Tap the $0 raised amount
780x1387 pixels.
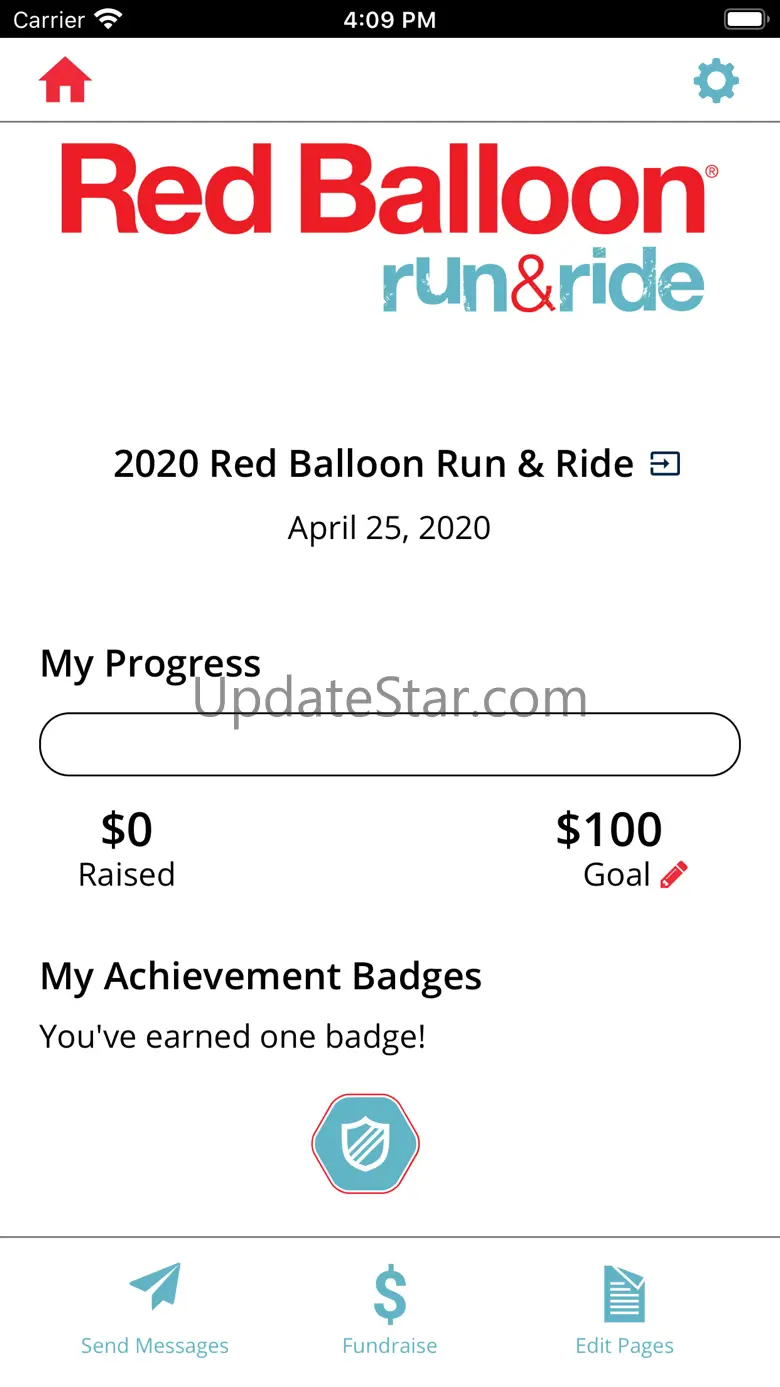127,829
